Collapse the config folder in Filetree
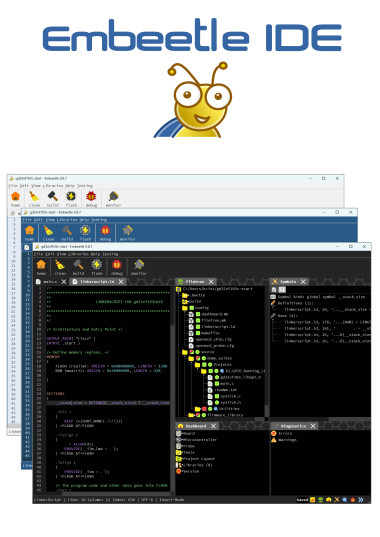 [185, 308]
